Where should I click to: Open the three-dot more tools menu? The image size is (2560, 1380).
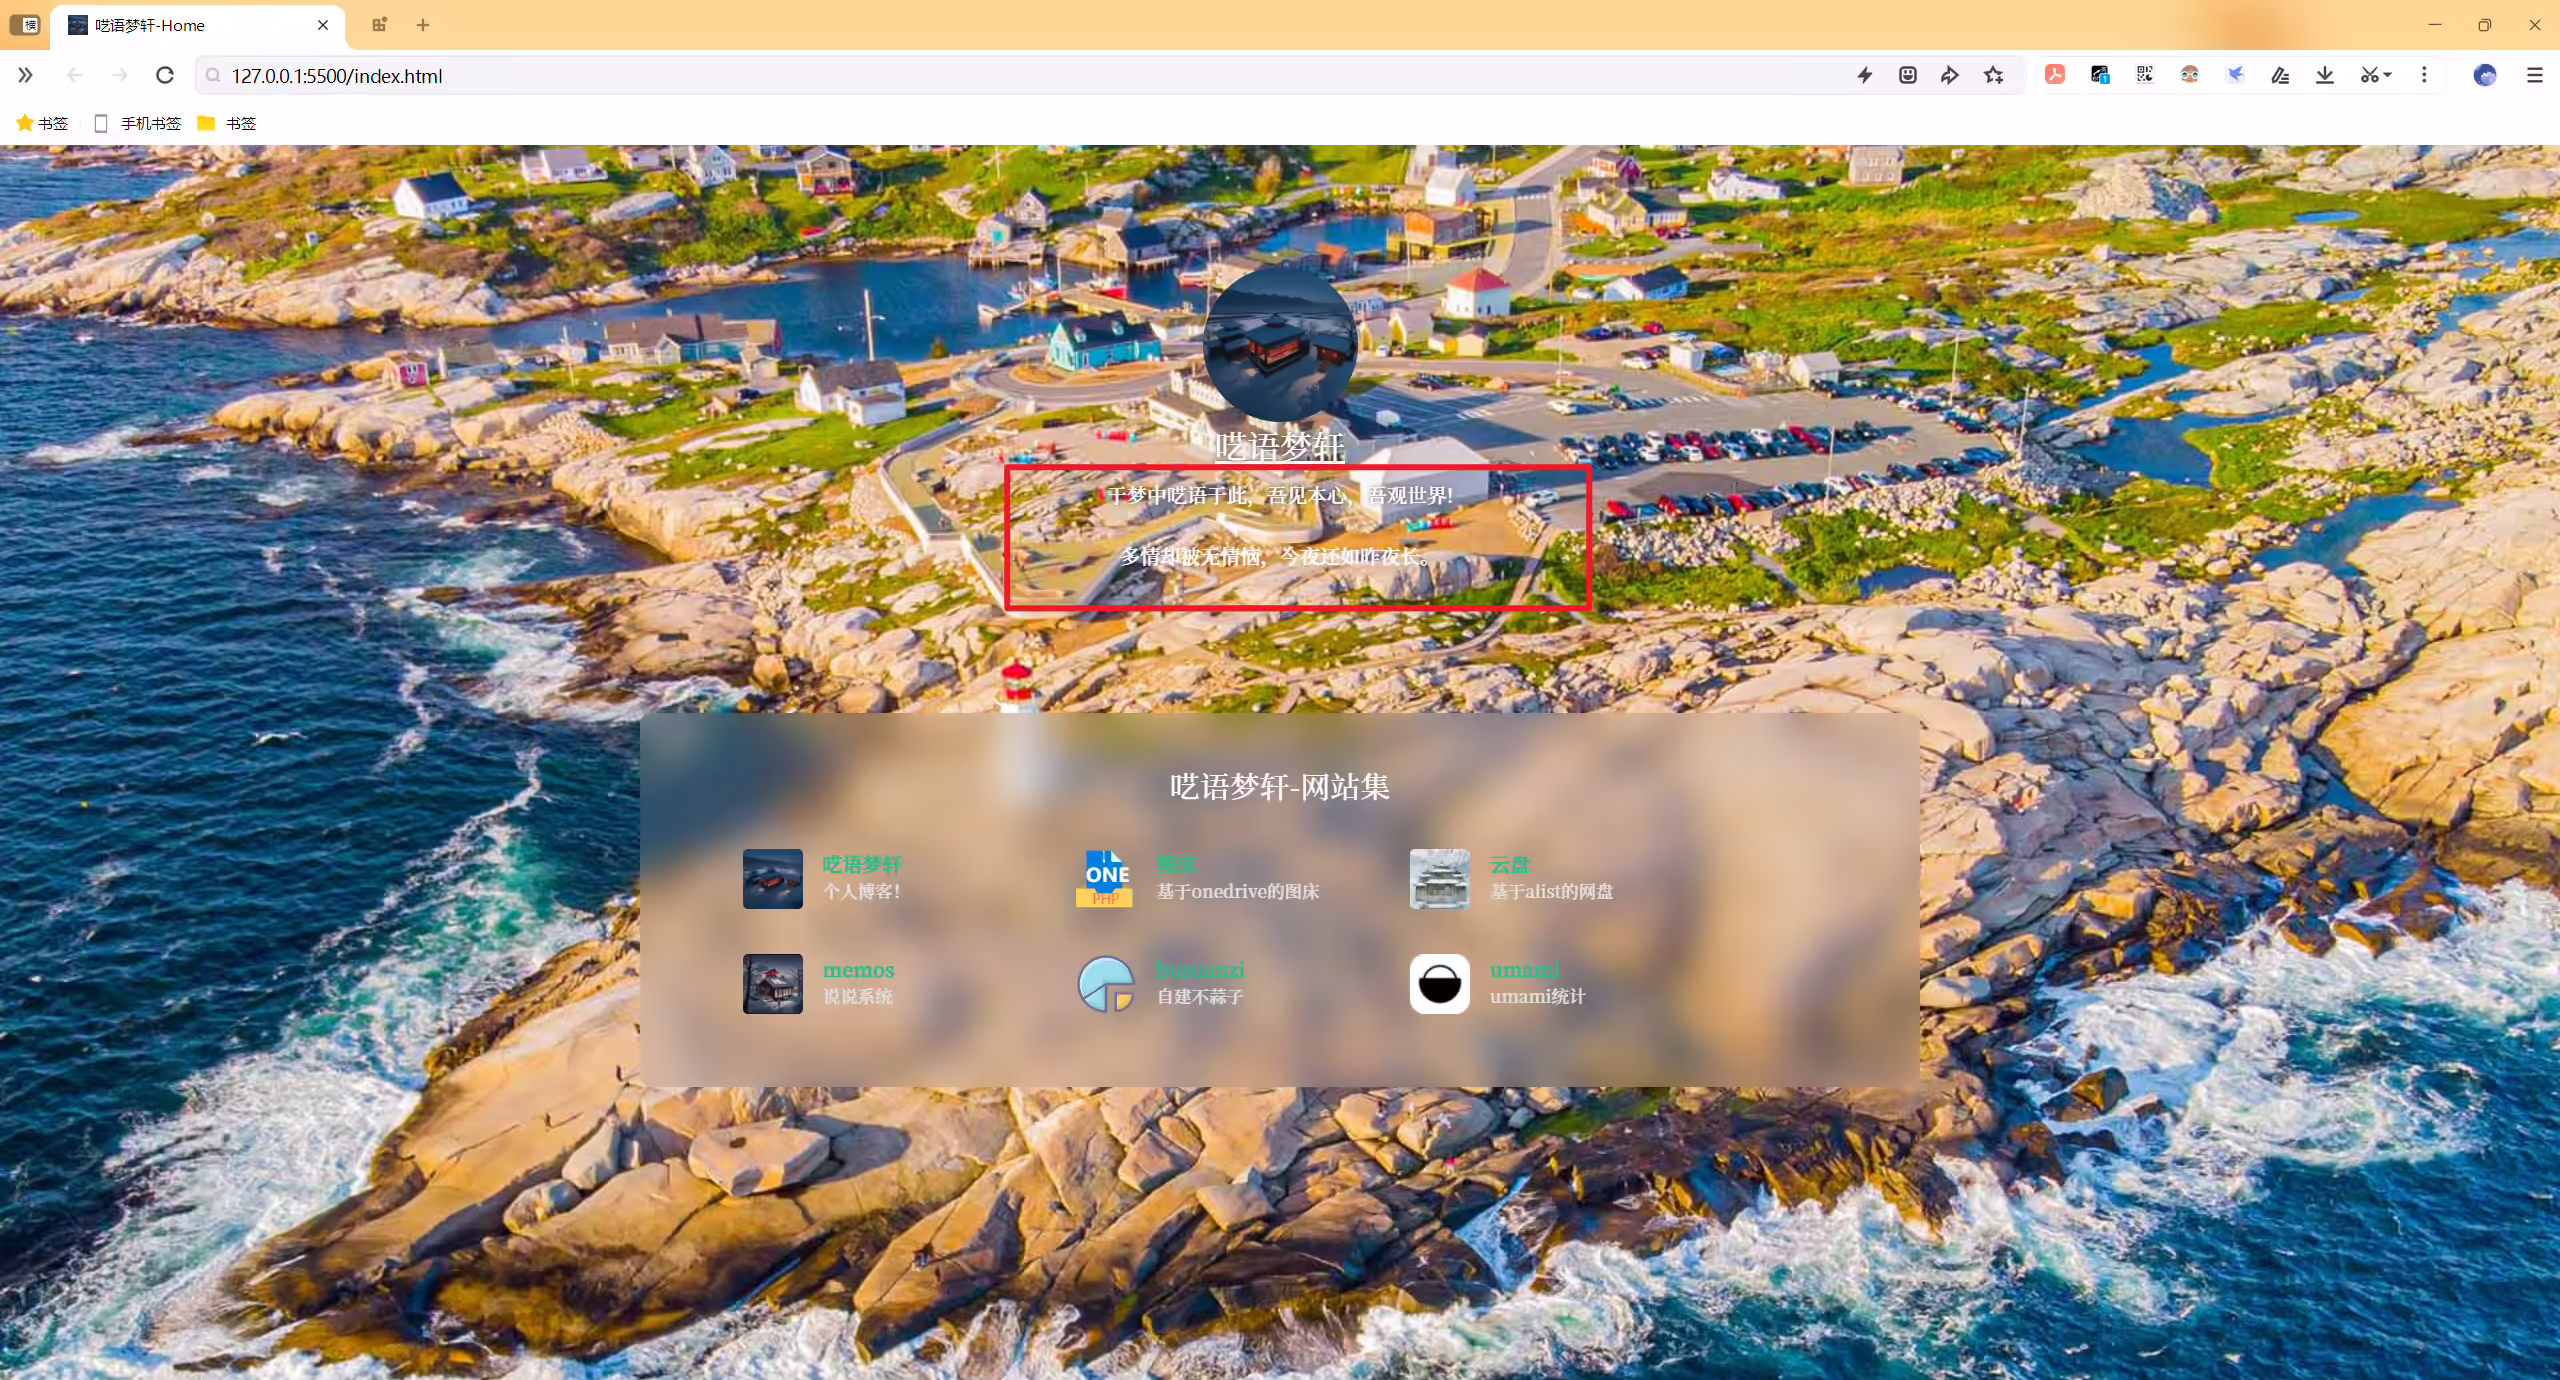(2424, 75)
